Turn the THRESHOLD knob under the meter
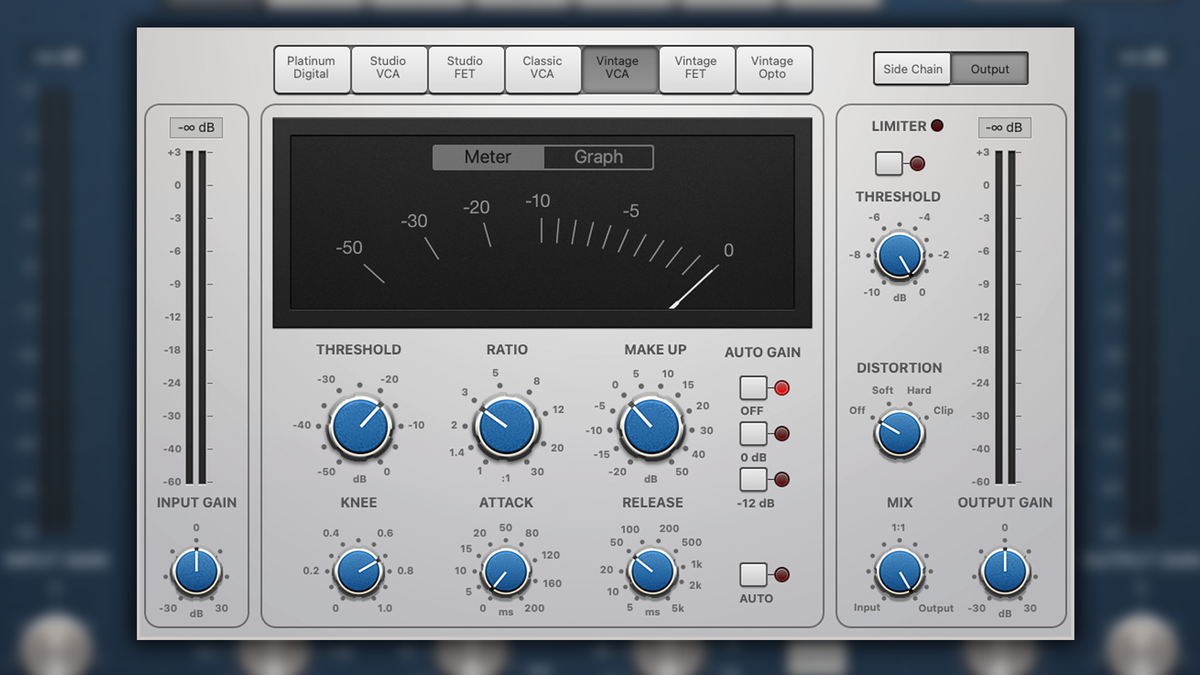 tap(358, 425)
